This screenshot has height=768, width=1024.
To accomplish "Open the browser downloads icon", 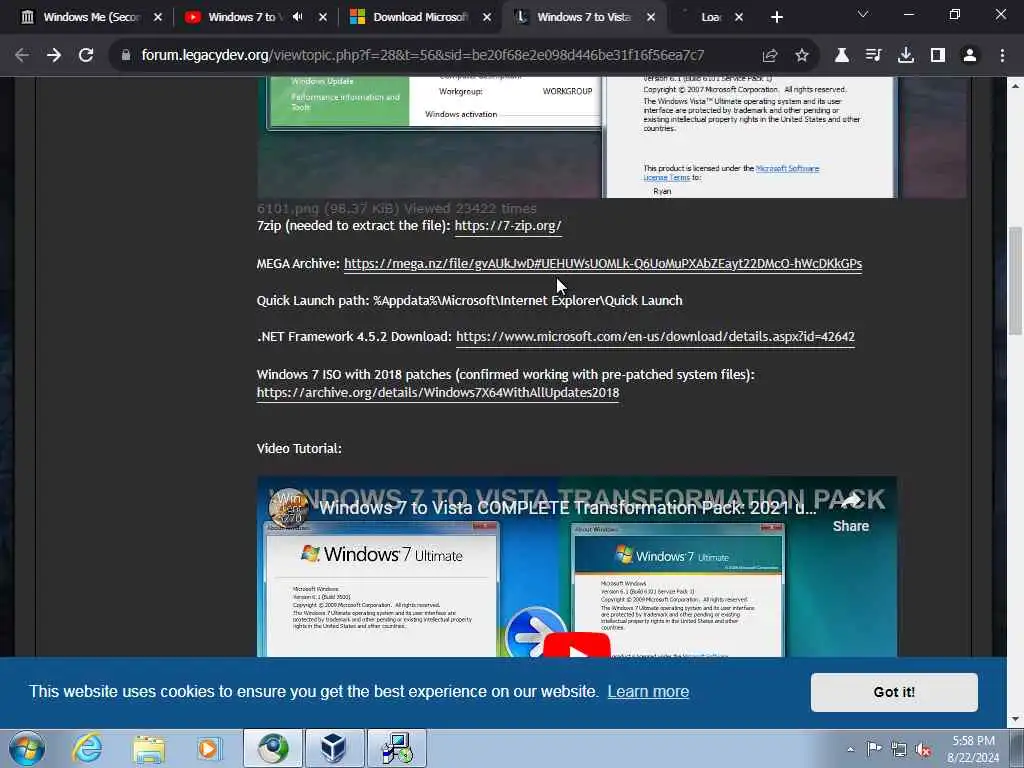I will pyautogui.click(x=906, y=56).
